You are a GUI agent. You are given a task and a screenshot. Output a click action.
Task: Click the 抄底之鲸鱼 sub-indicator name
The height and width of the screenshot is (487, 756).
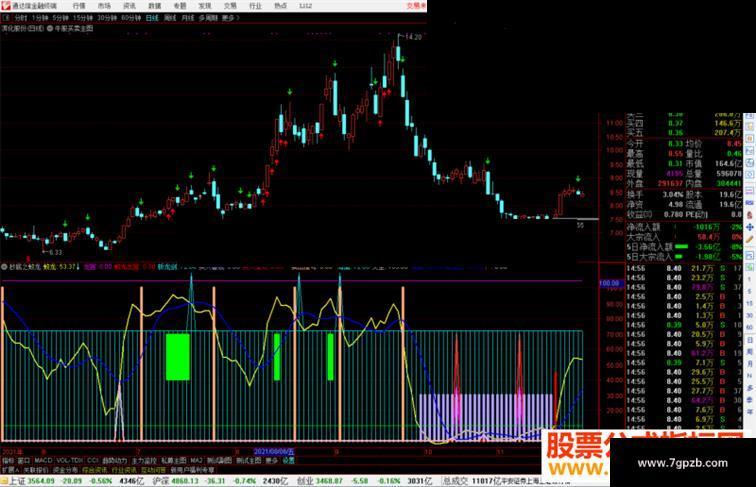[x=25, y=267]
